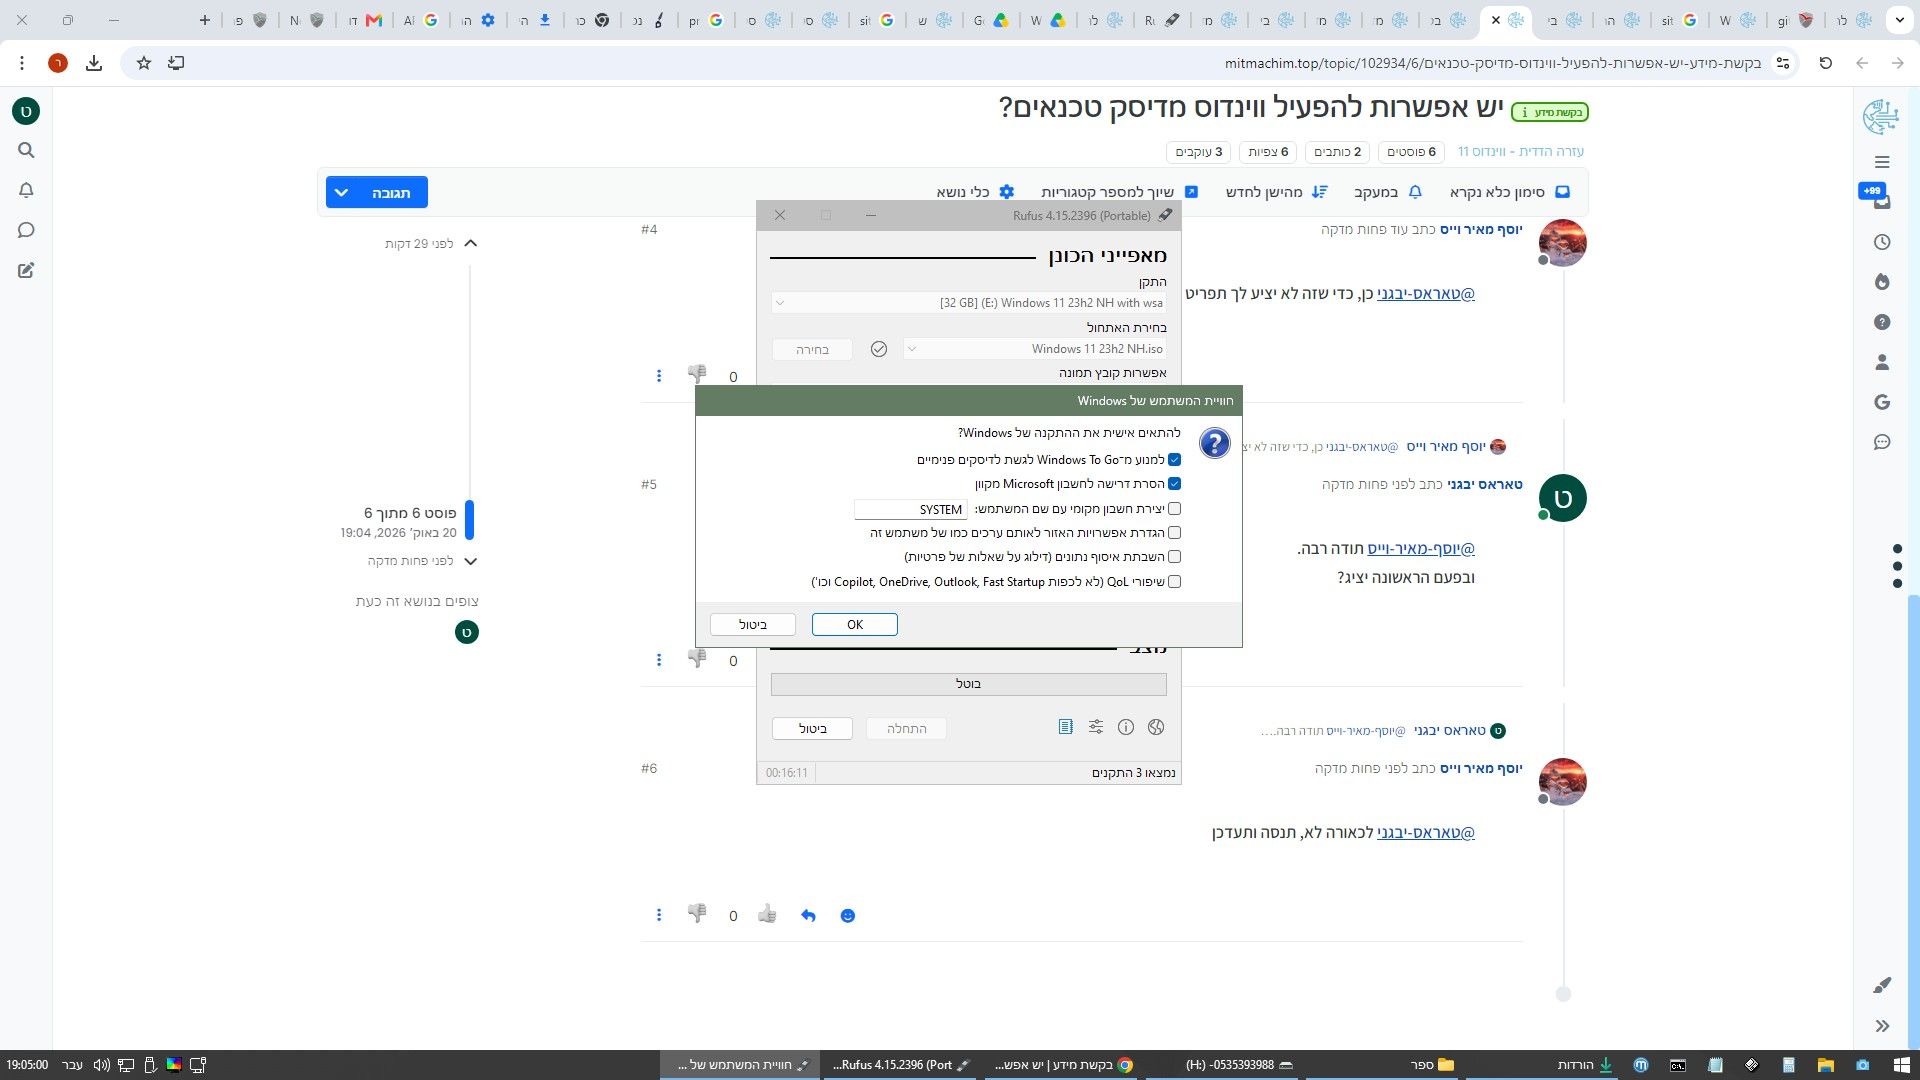Open forum search in left sidebar
The height and width of the screenshot is (1080, 1920).
pyautogui.click(x=26, y=150)
